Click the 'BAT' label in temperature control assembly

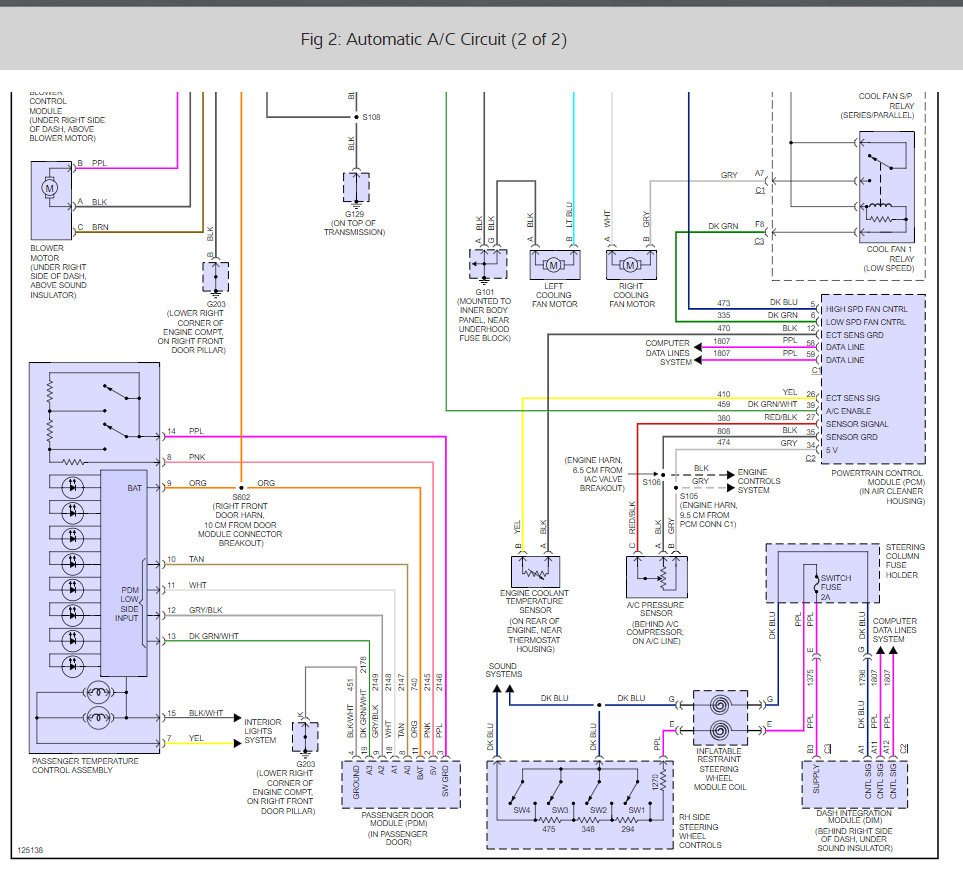135,488
